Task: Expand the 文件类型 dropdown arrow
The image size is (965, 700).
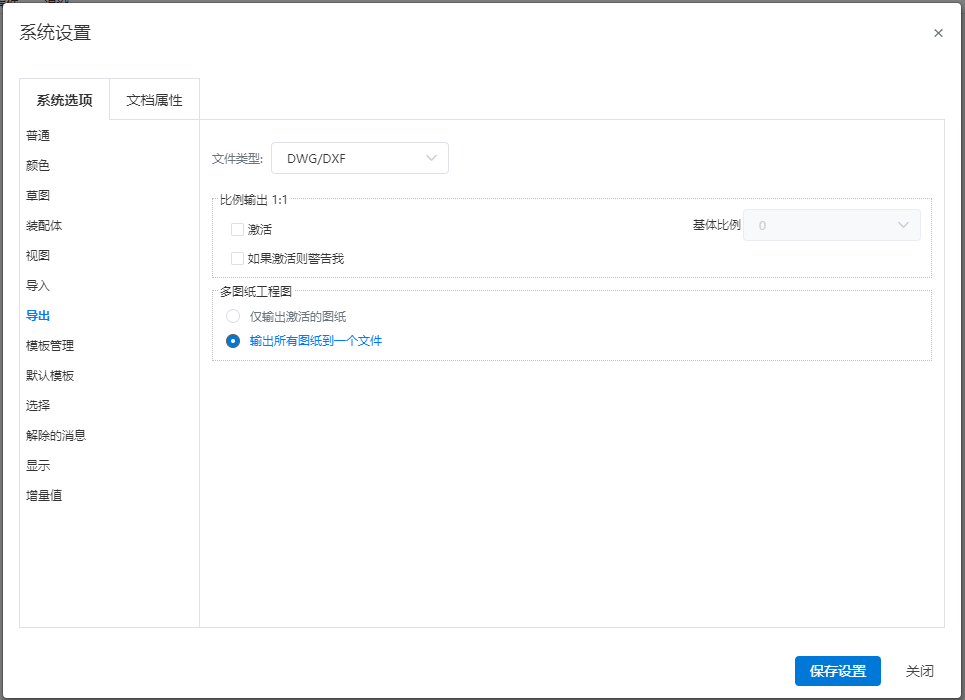Action: pos(431,158)
